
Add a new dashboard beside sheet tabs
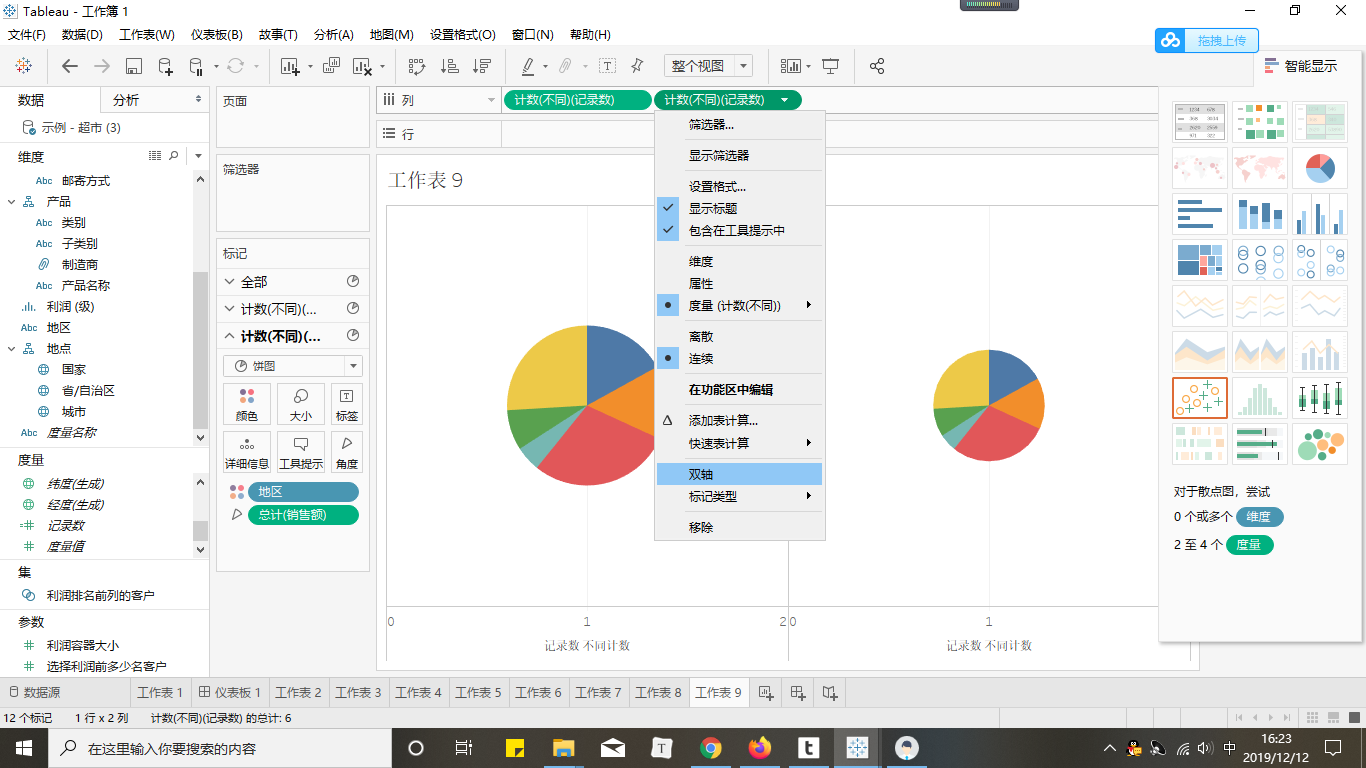click(x=798, y=692)
